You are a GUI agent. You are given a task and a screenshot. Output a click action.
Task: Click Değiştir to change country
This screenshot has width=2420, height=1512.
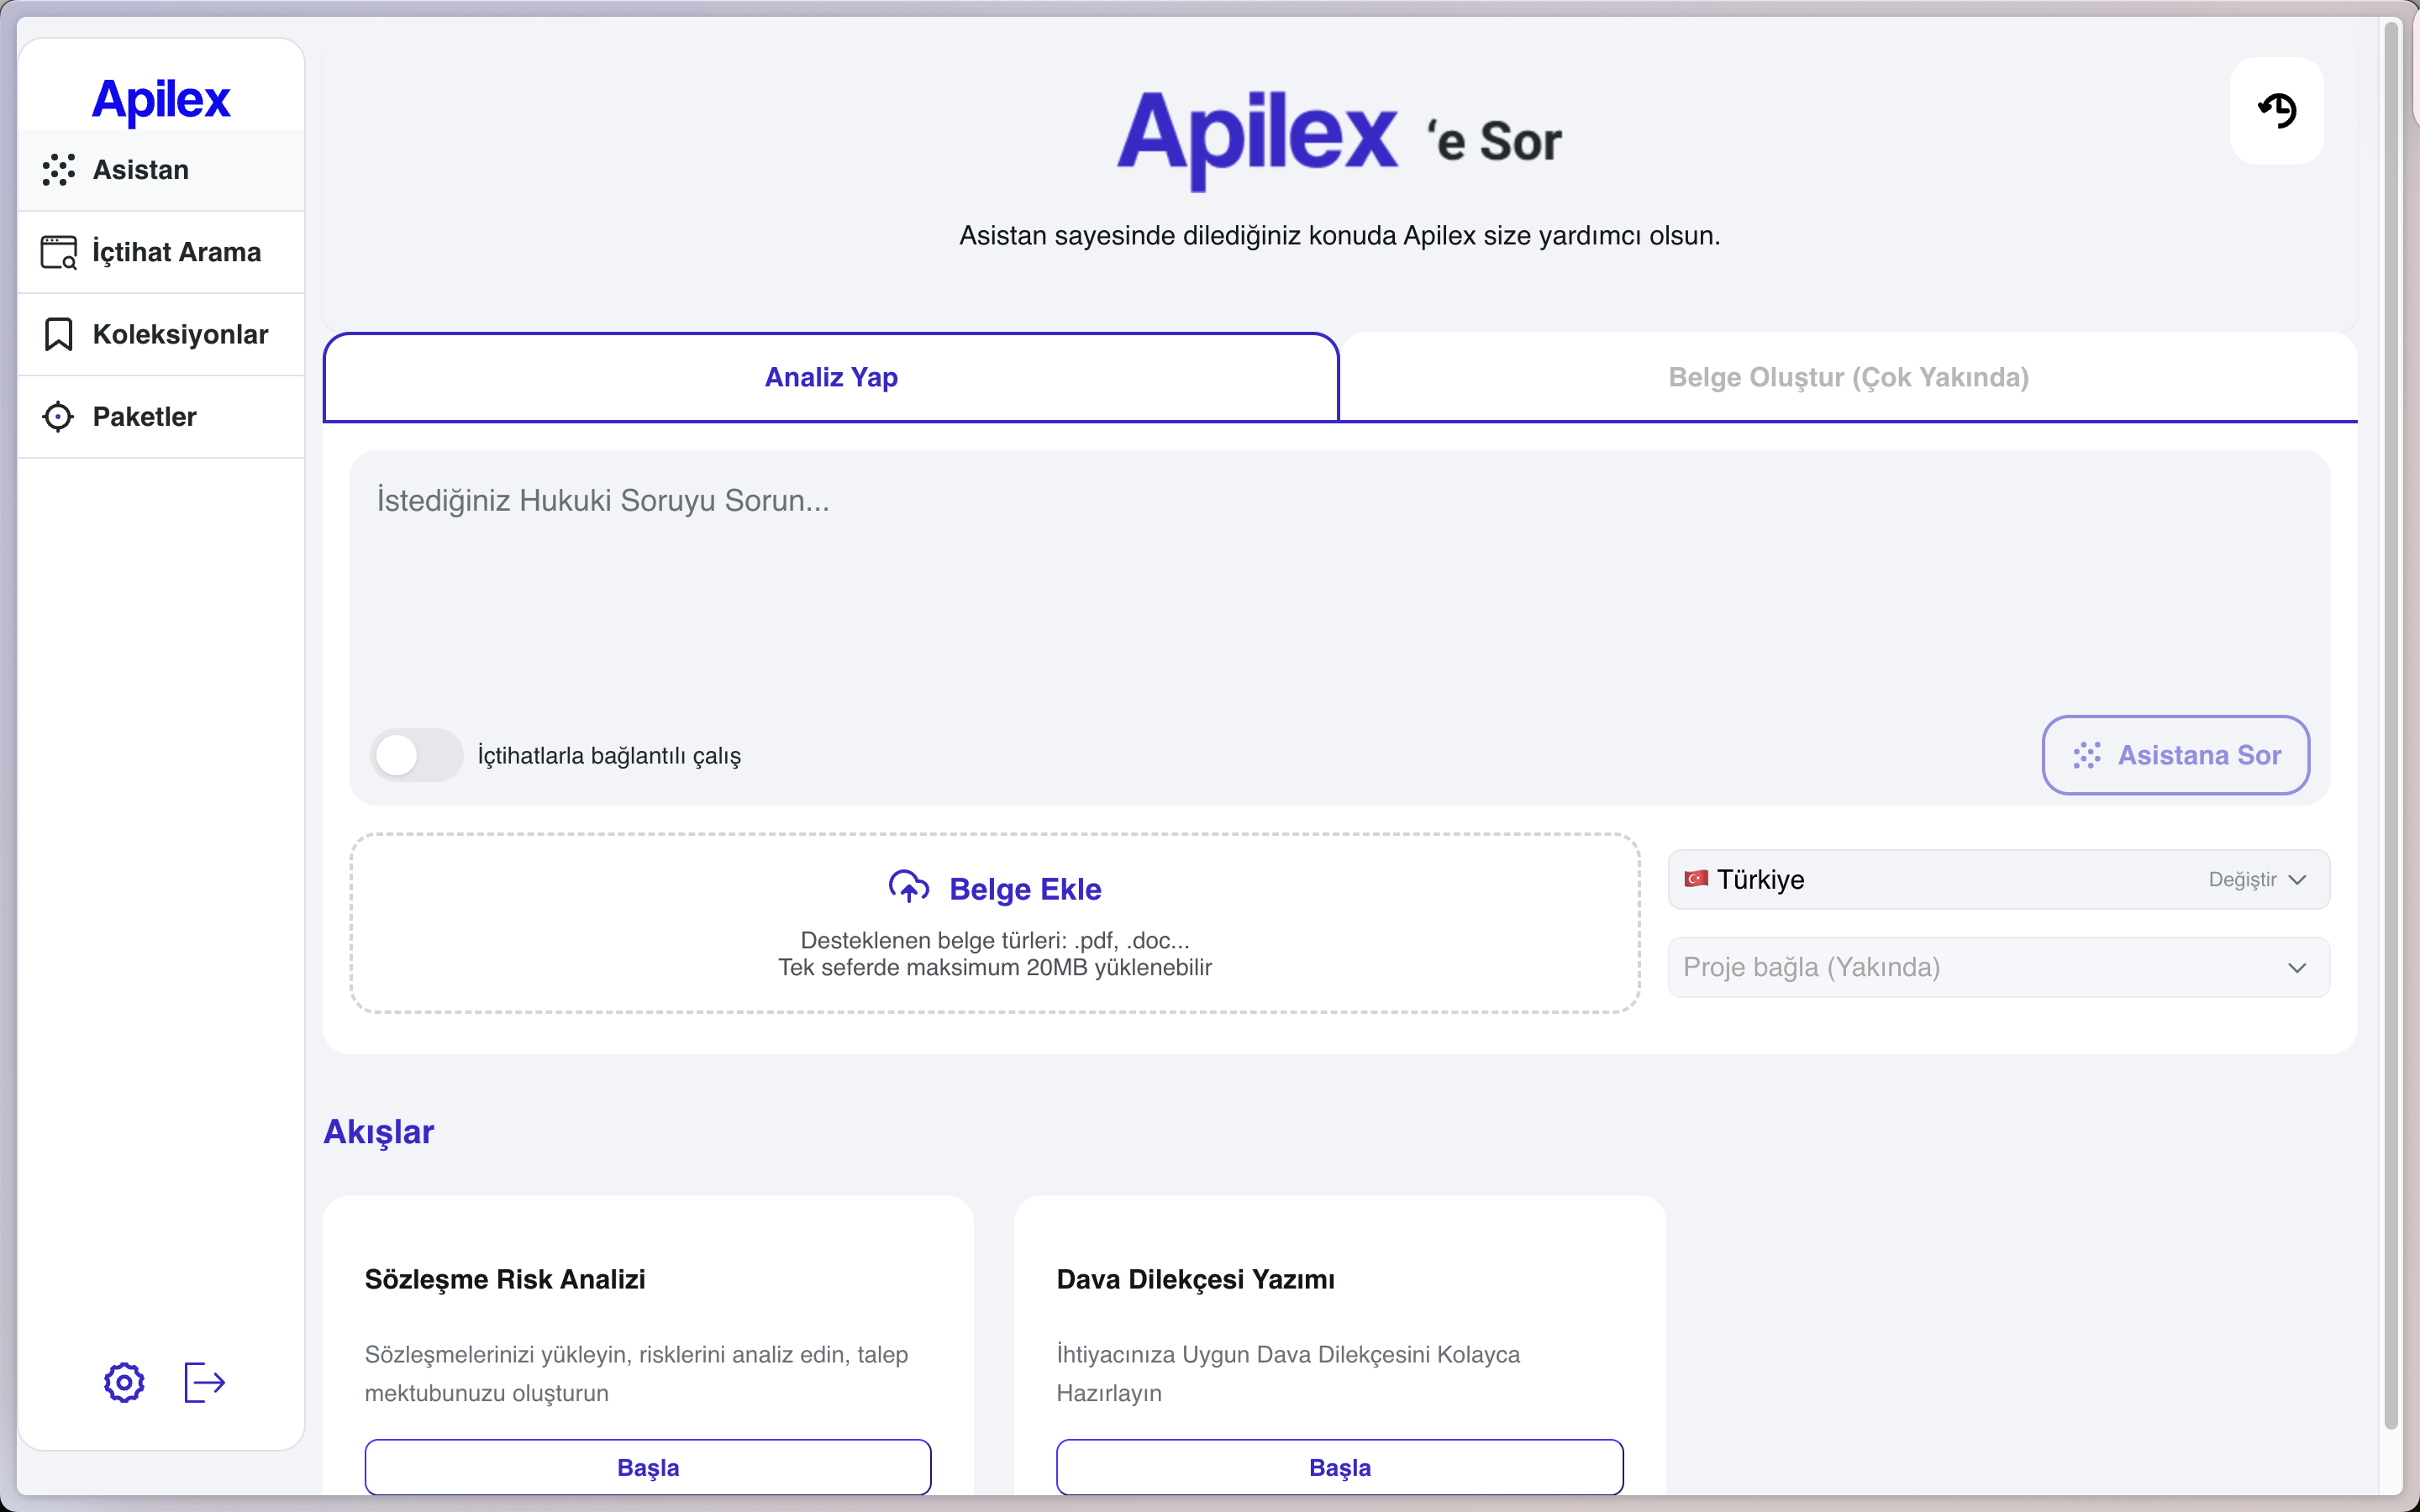point(2242,880)
